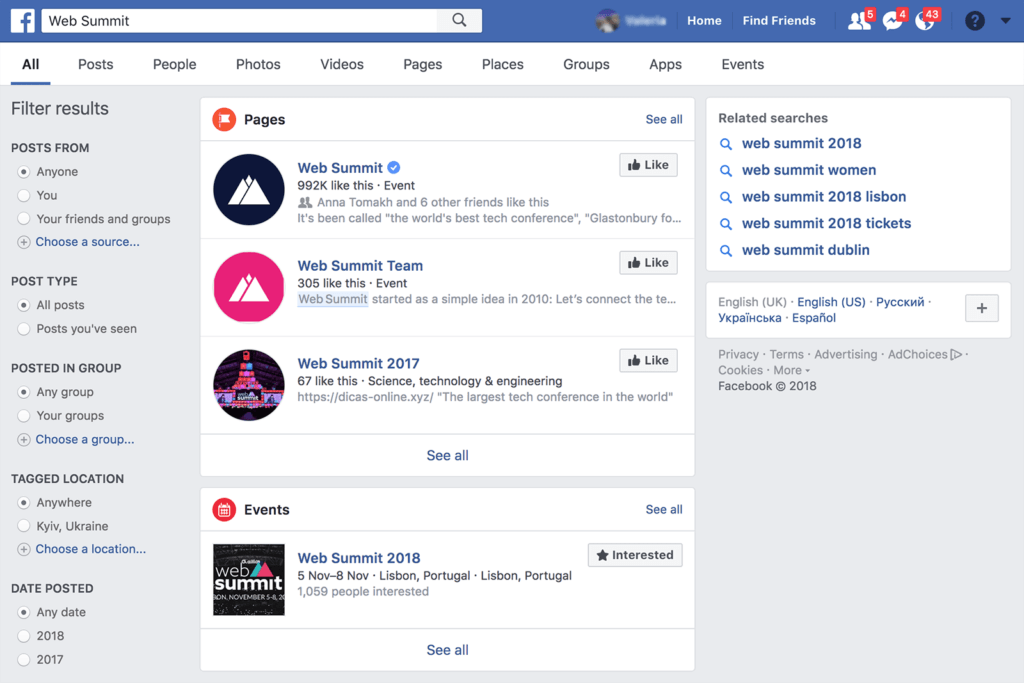Click search icon beside web summit 2018 tickets
Screen dimensions: 1024x683
726,224
